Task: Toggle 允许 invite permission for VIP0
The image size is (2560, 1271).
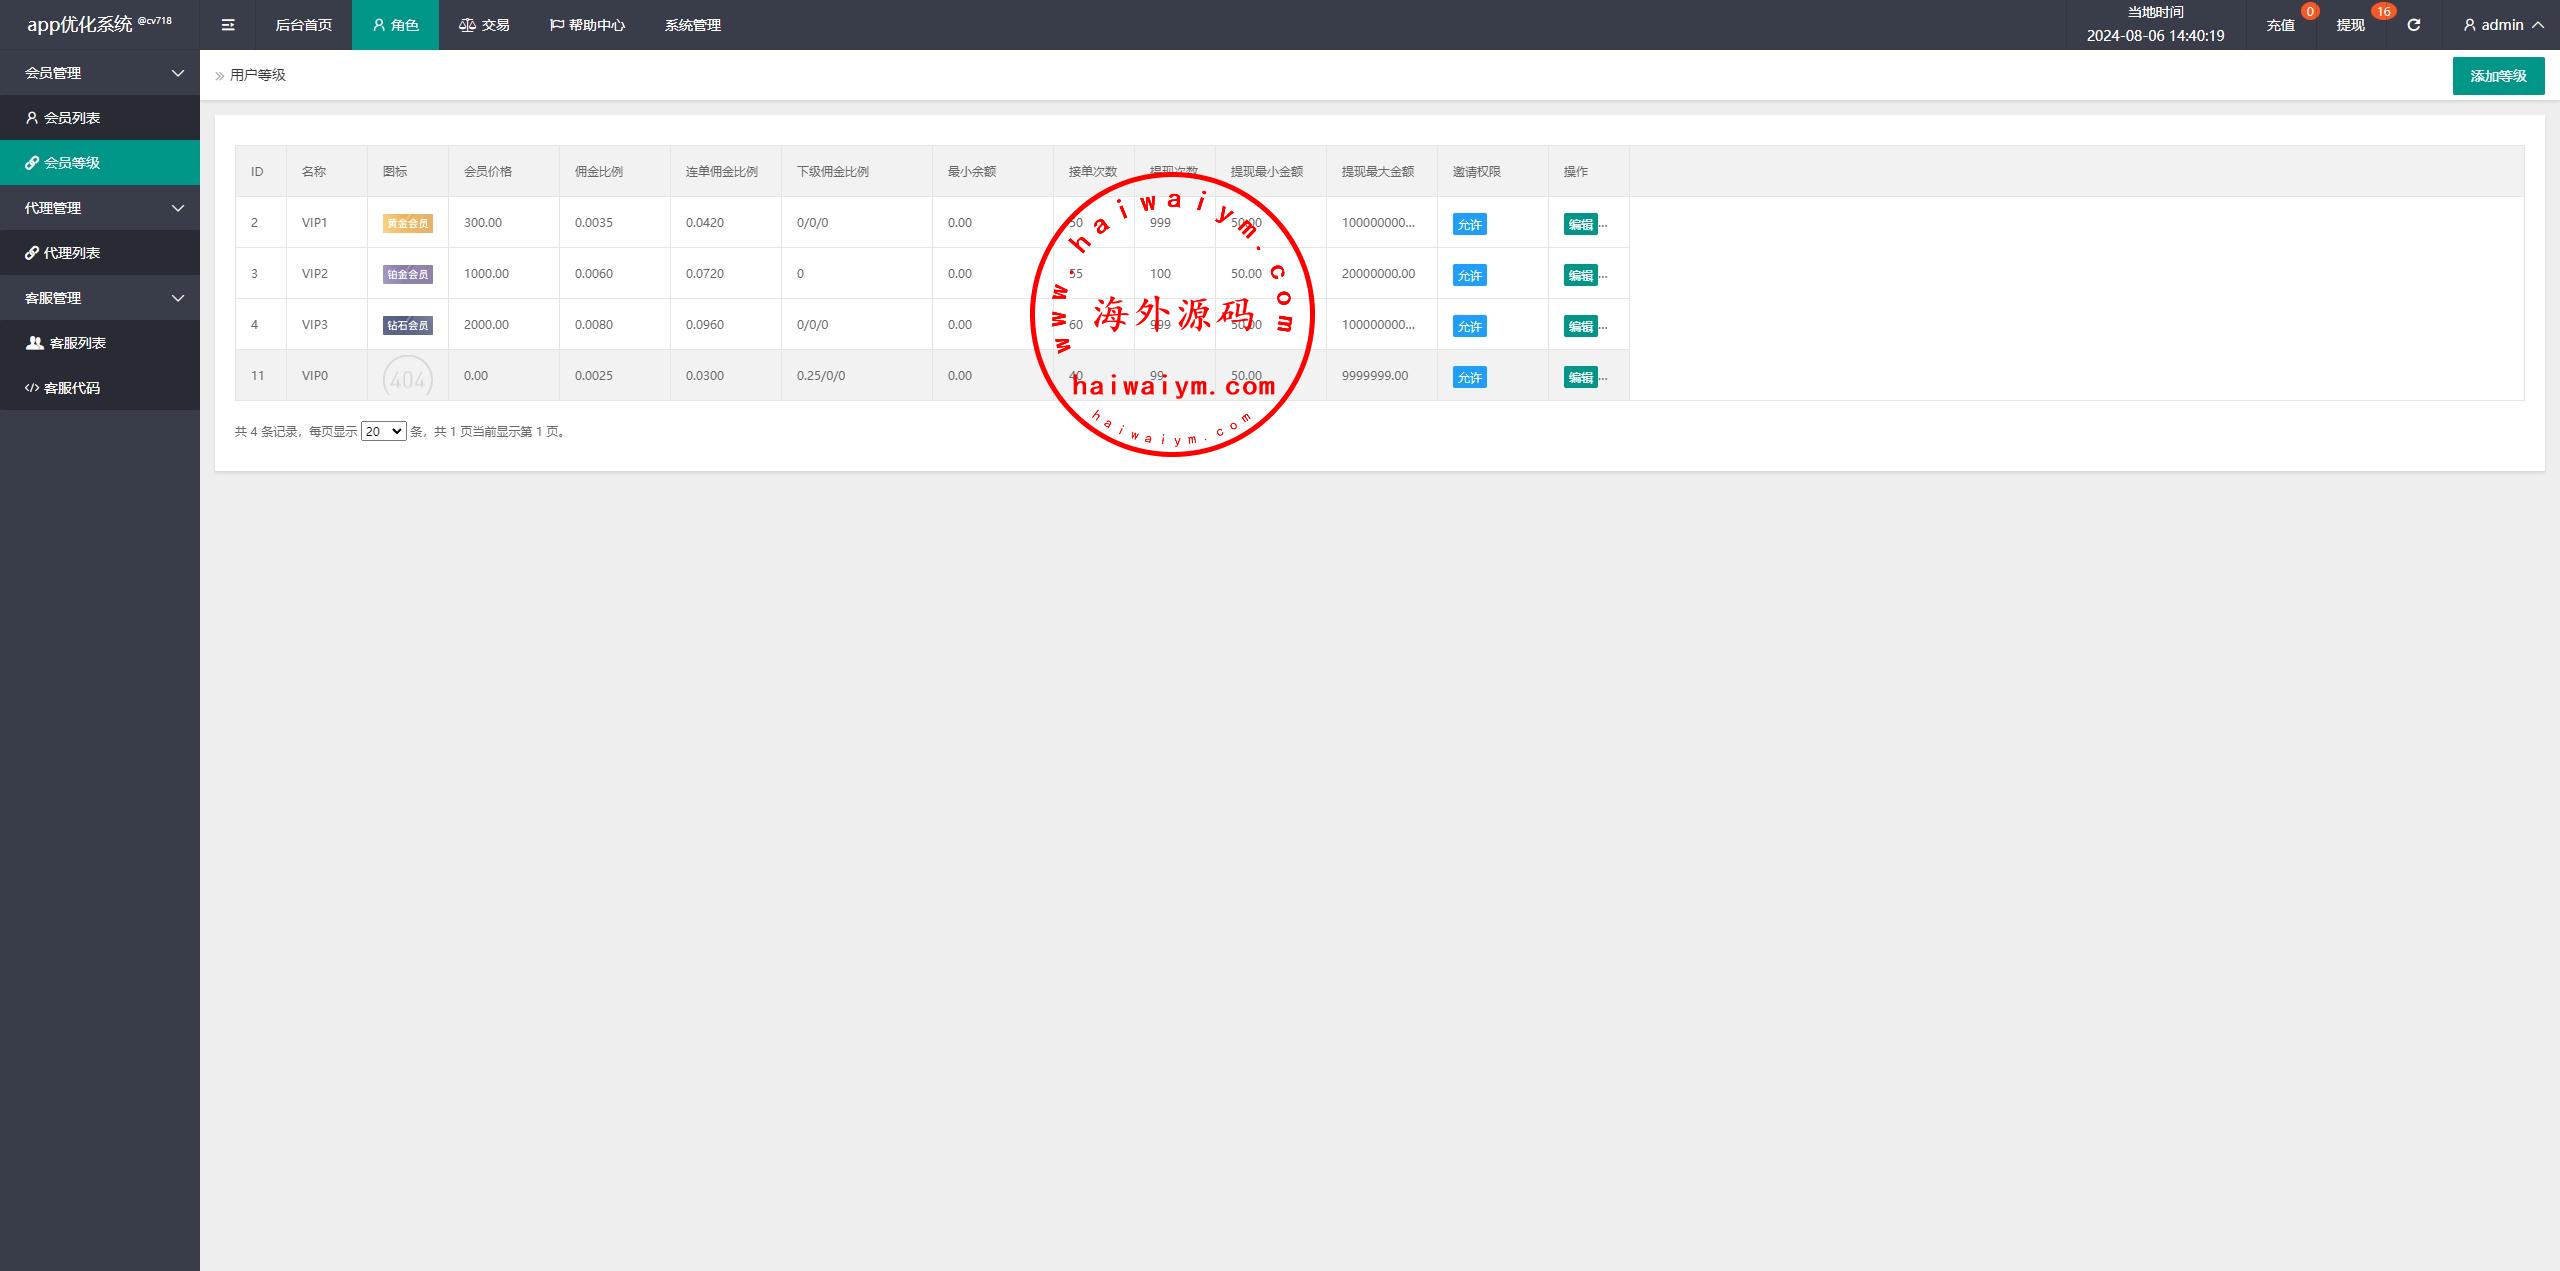Action: click(x=1469, y=378)
